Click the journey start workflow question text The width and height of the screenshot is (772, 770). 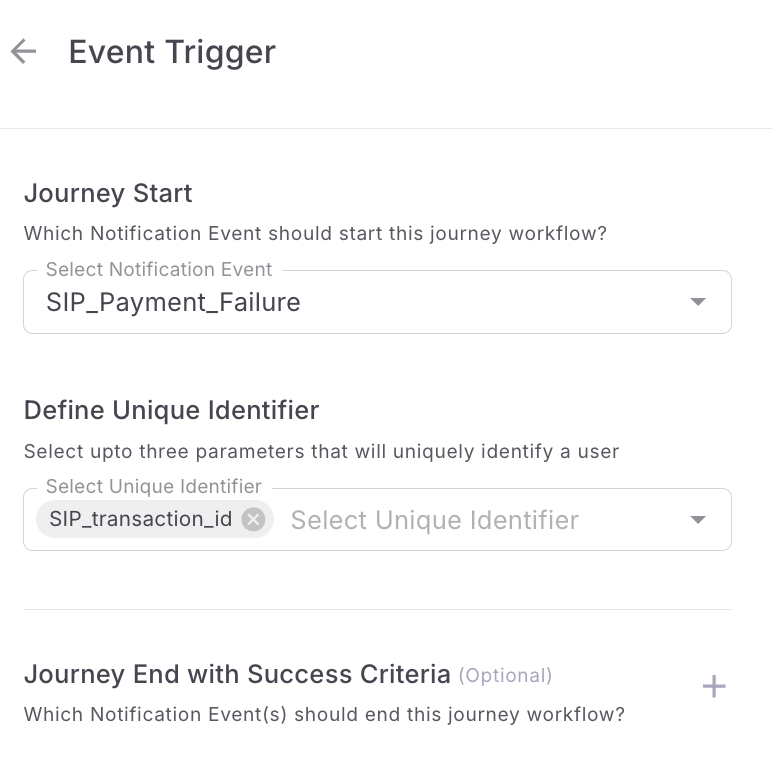315,233
